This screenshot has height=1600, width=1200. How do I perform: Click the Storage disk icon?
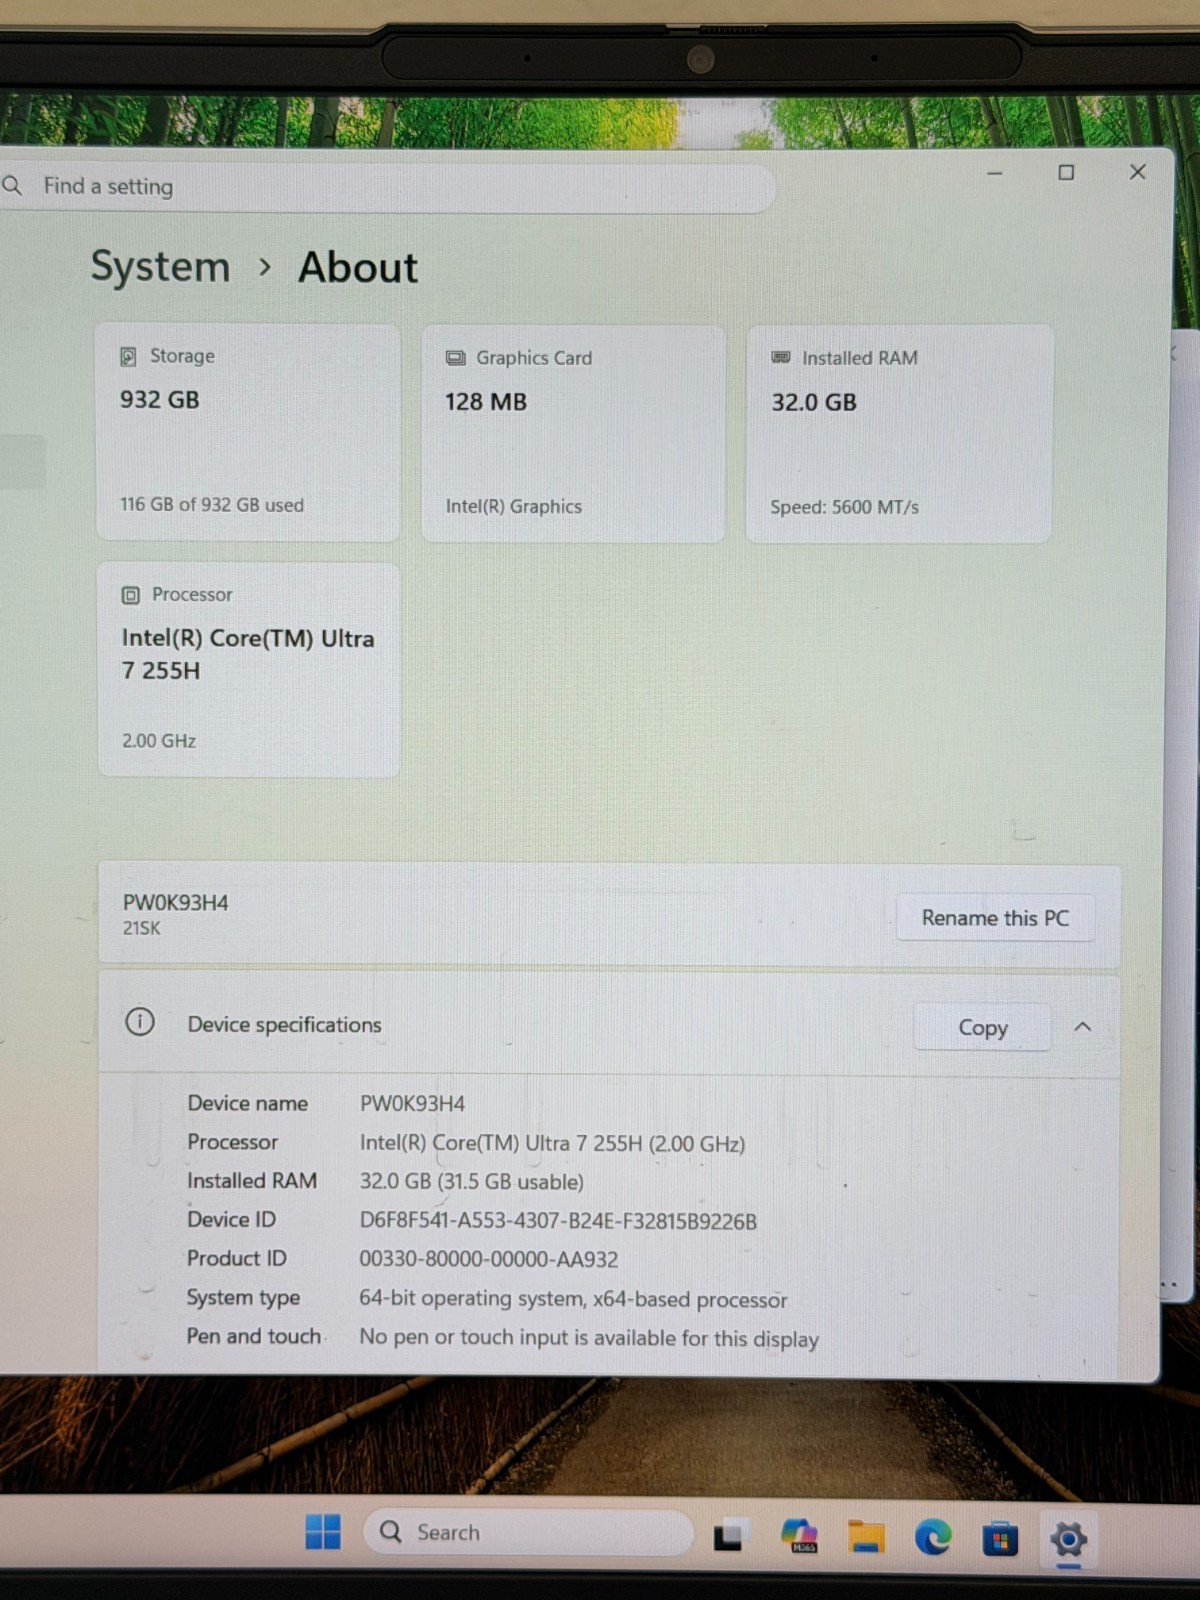coord(129,357)
